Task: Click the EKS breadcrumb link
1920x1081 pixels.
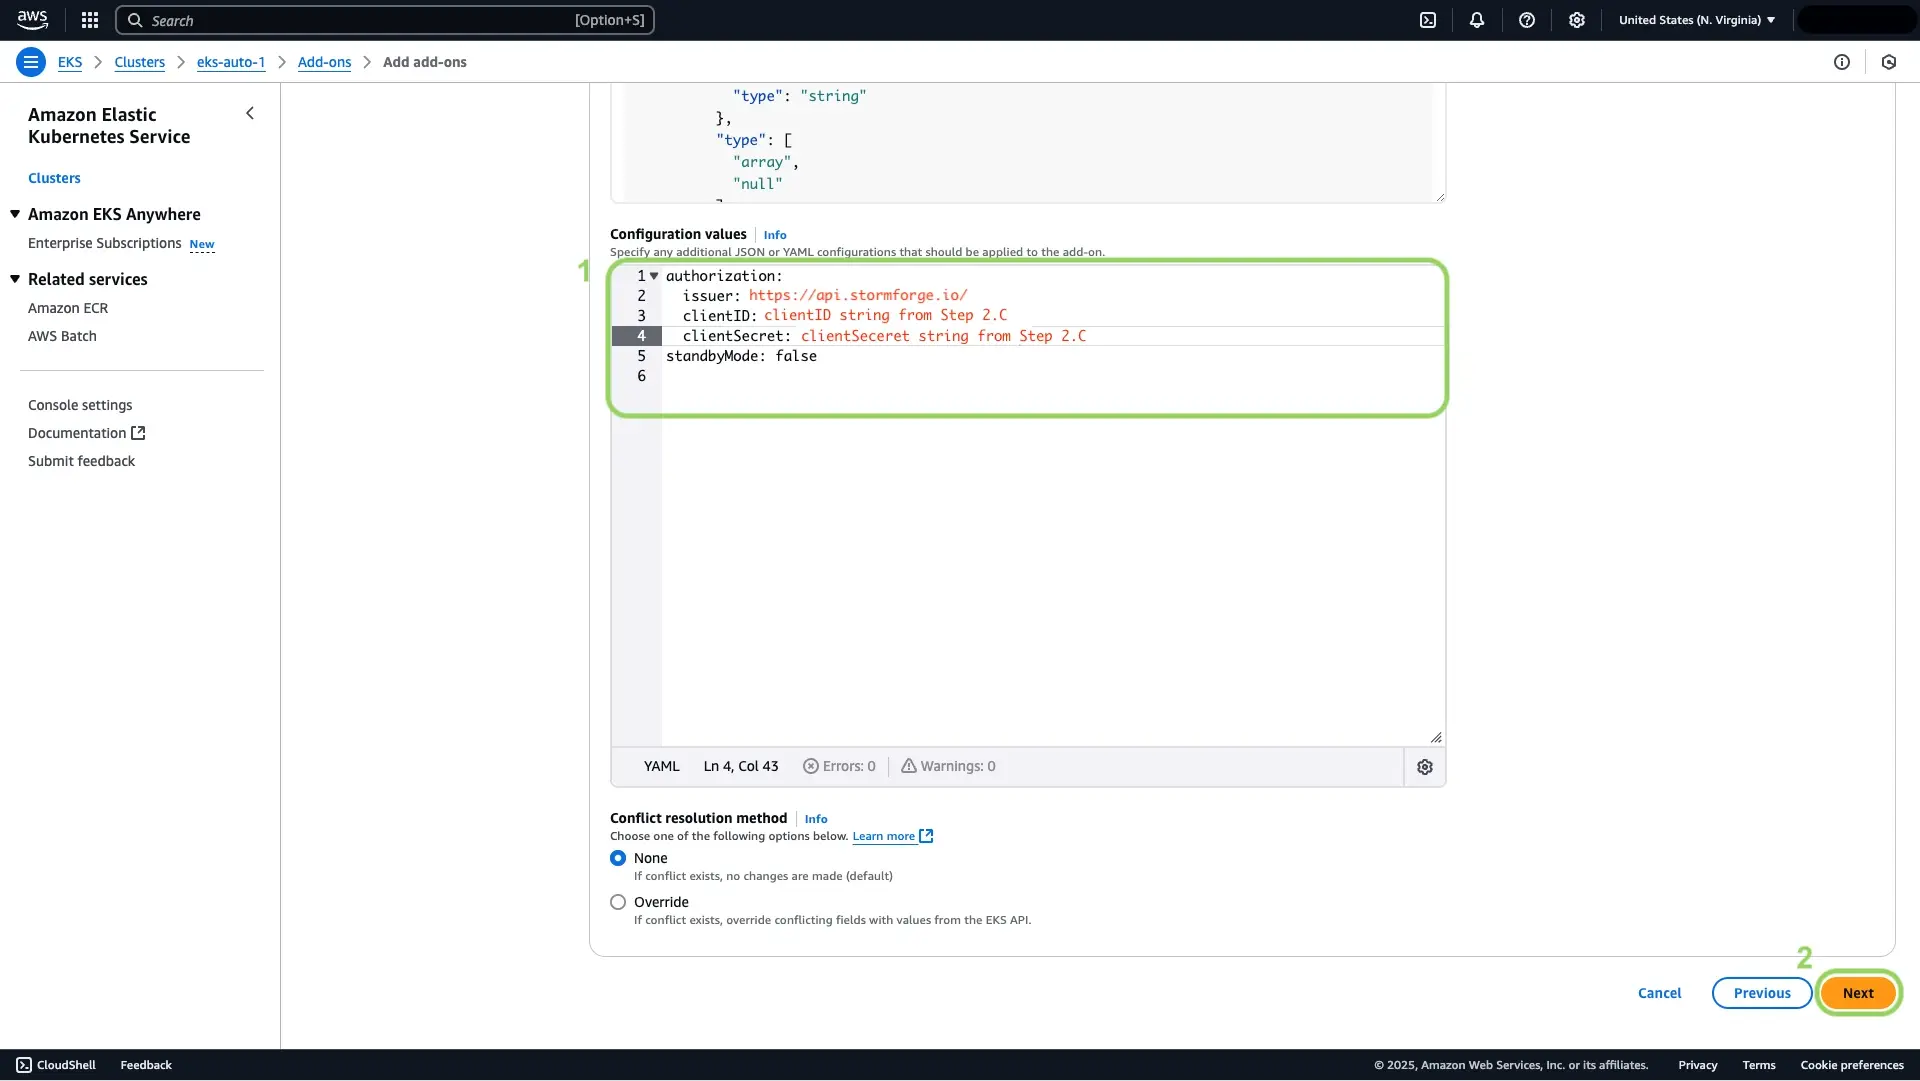Action: (x=70, y=62)
